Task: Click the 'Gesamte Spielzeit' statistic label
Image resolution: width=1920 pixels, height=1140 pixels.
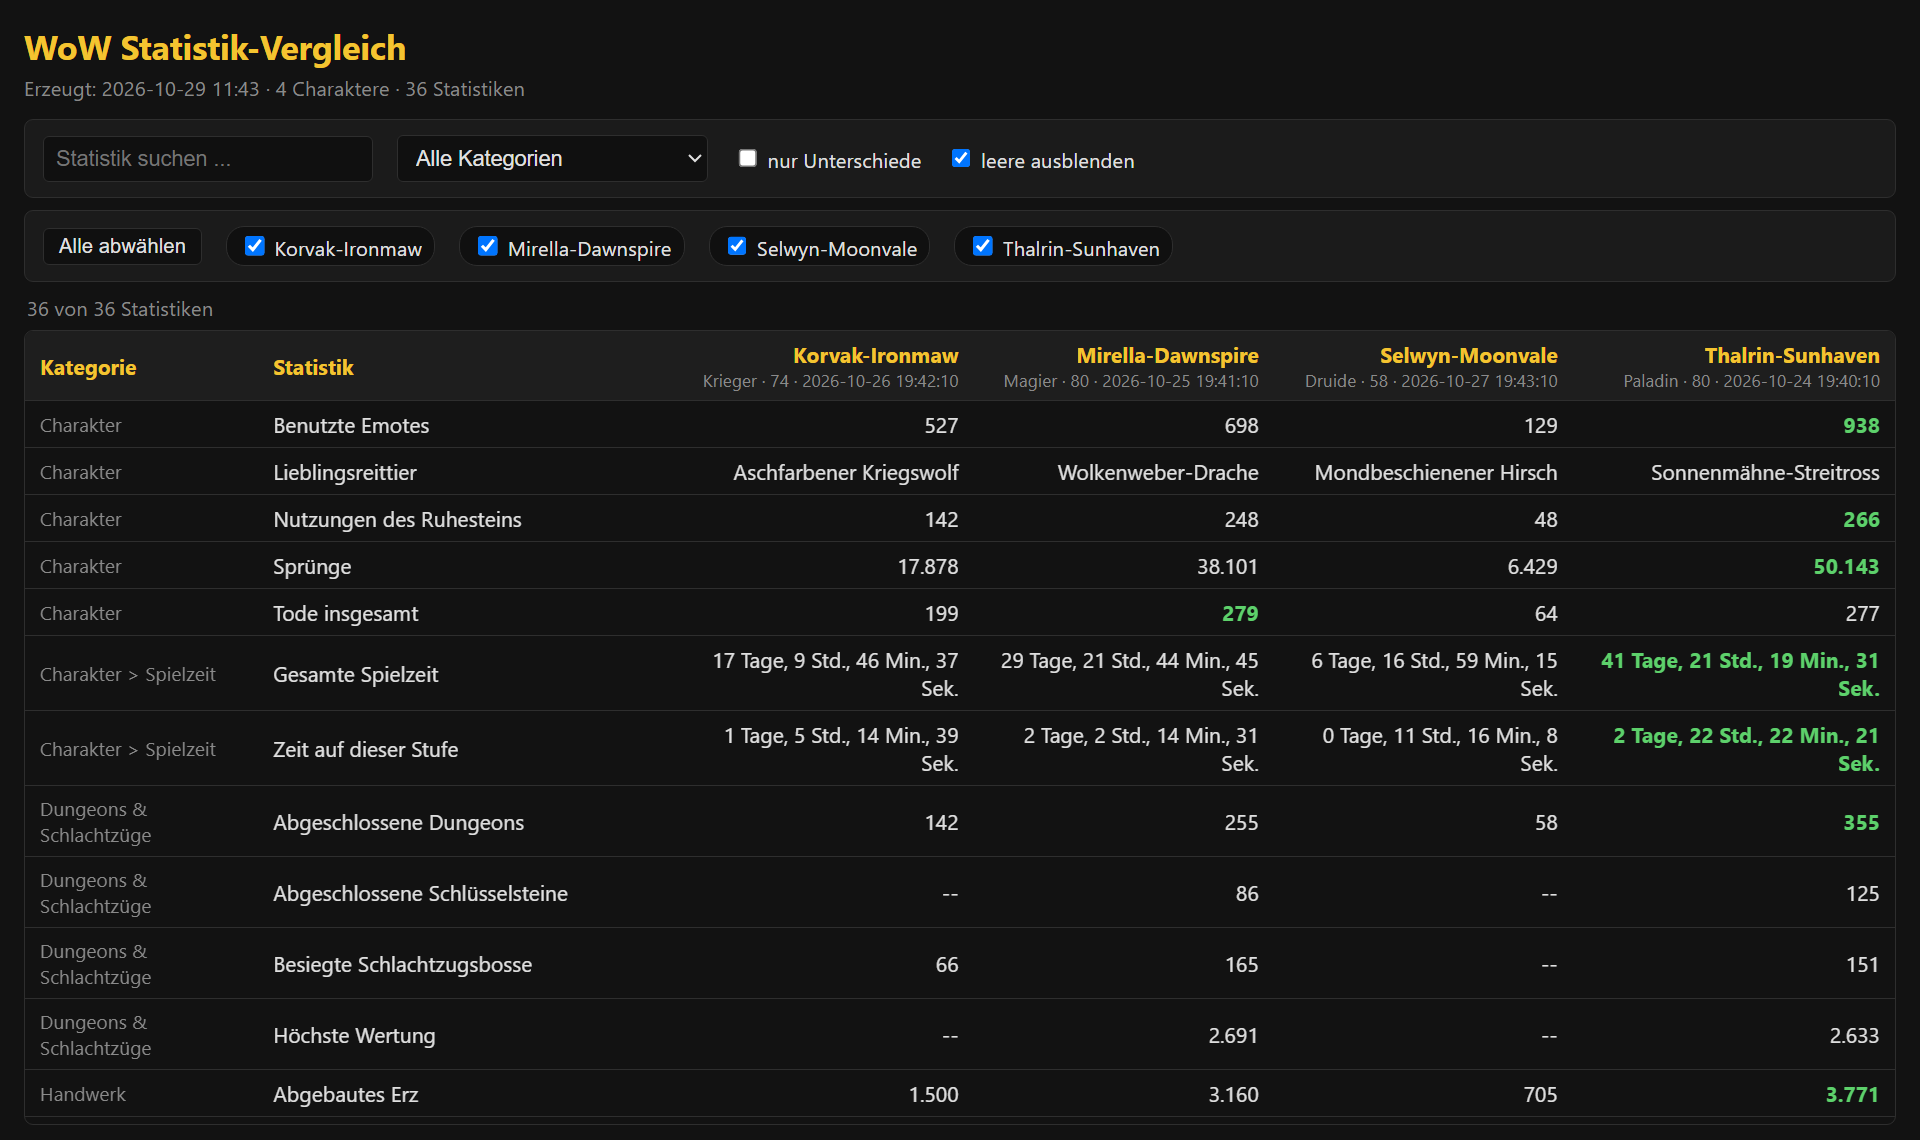Action: [355, 674]
